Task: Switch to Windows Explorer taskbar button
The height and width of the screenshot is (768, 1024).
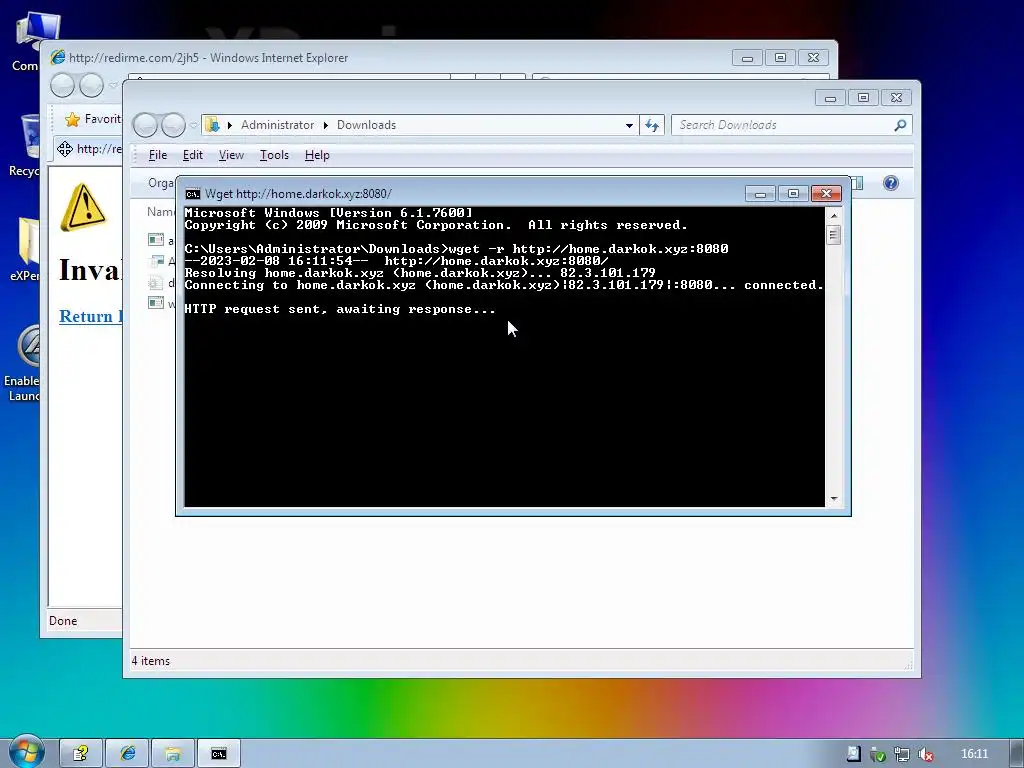Action: pos(172,754)
